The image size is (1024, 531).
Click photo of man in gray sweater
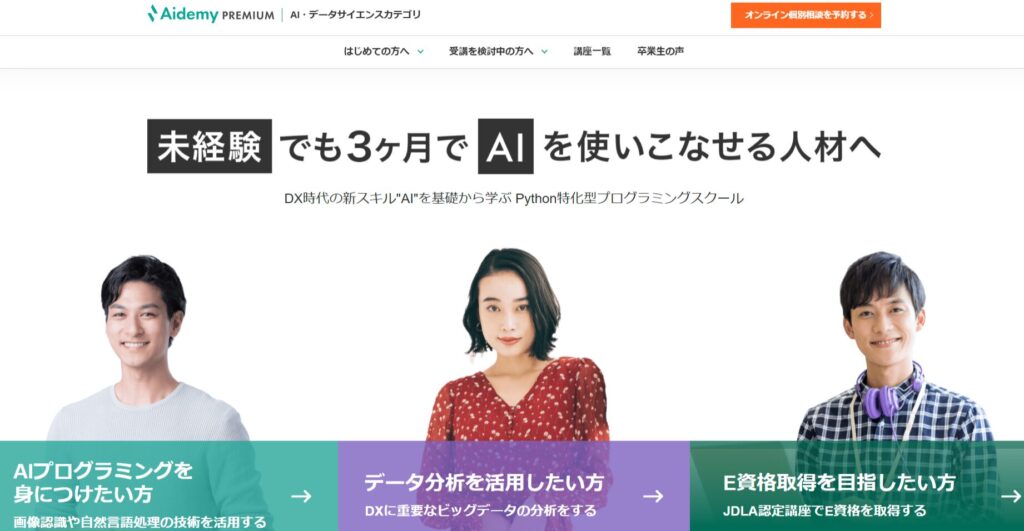(x=146, y=348)
